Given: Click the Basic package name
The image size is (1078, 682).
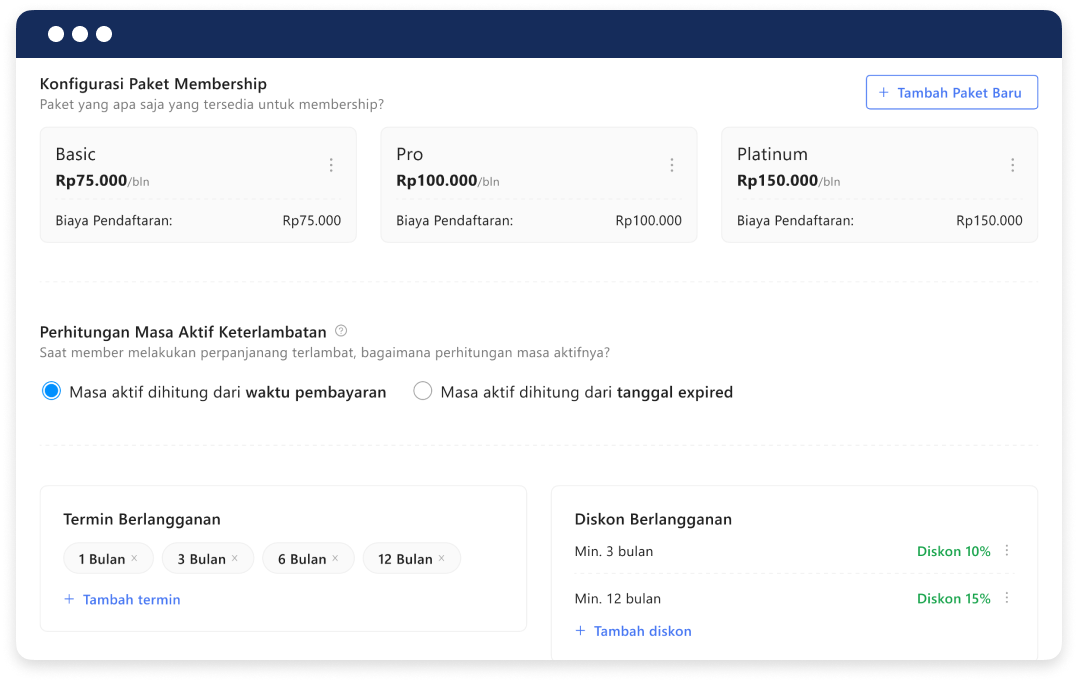Looking at the screenshot, I should click(76, 154).
